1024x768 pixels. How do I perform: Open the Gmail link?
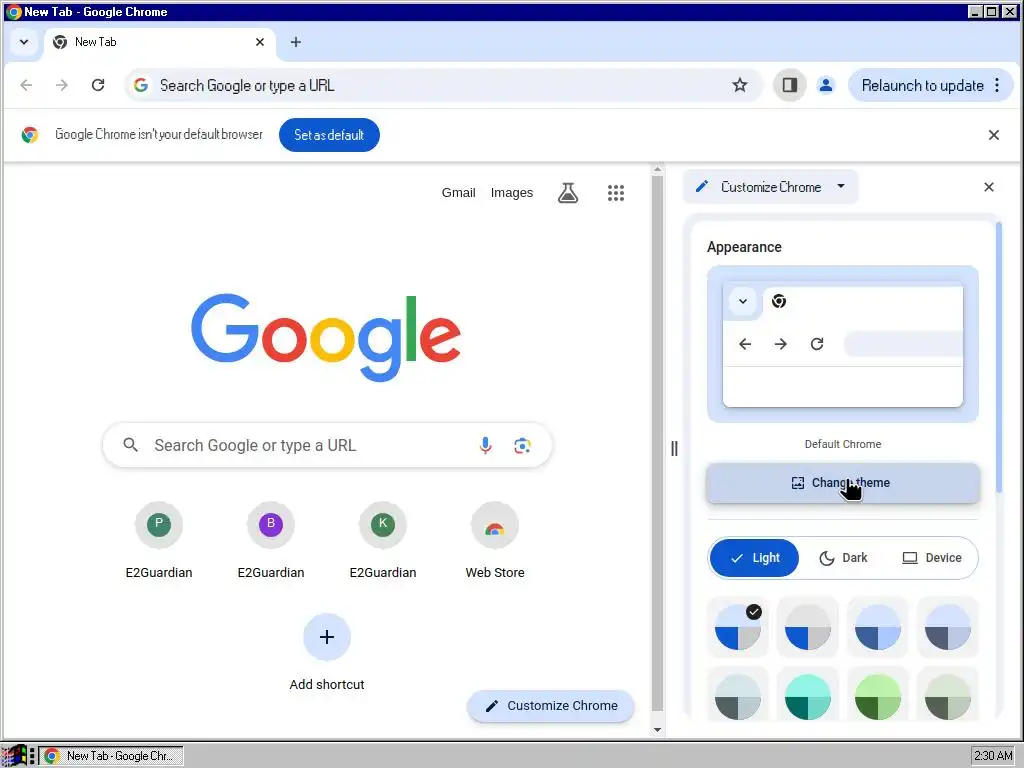[458, 193]
